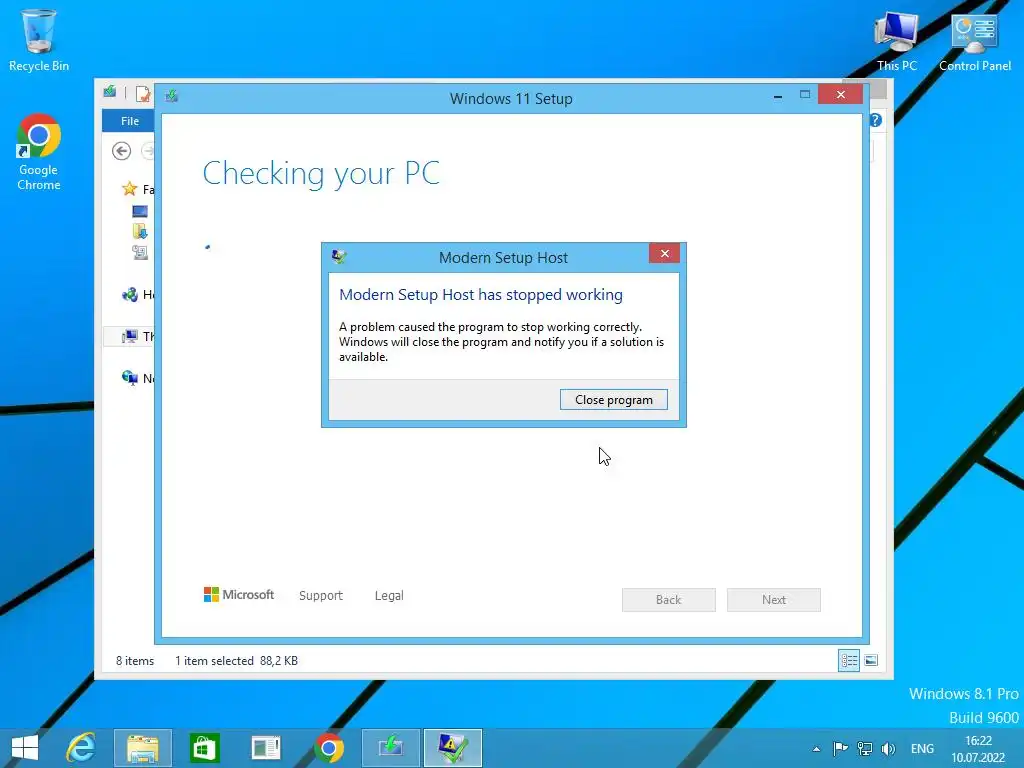Select Network in the Explorer navigation pane
The image size is (1024, 768).
click(138, 378)
